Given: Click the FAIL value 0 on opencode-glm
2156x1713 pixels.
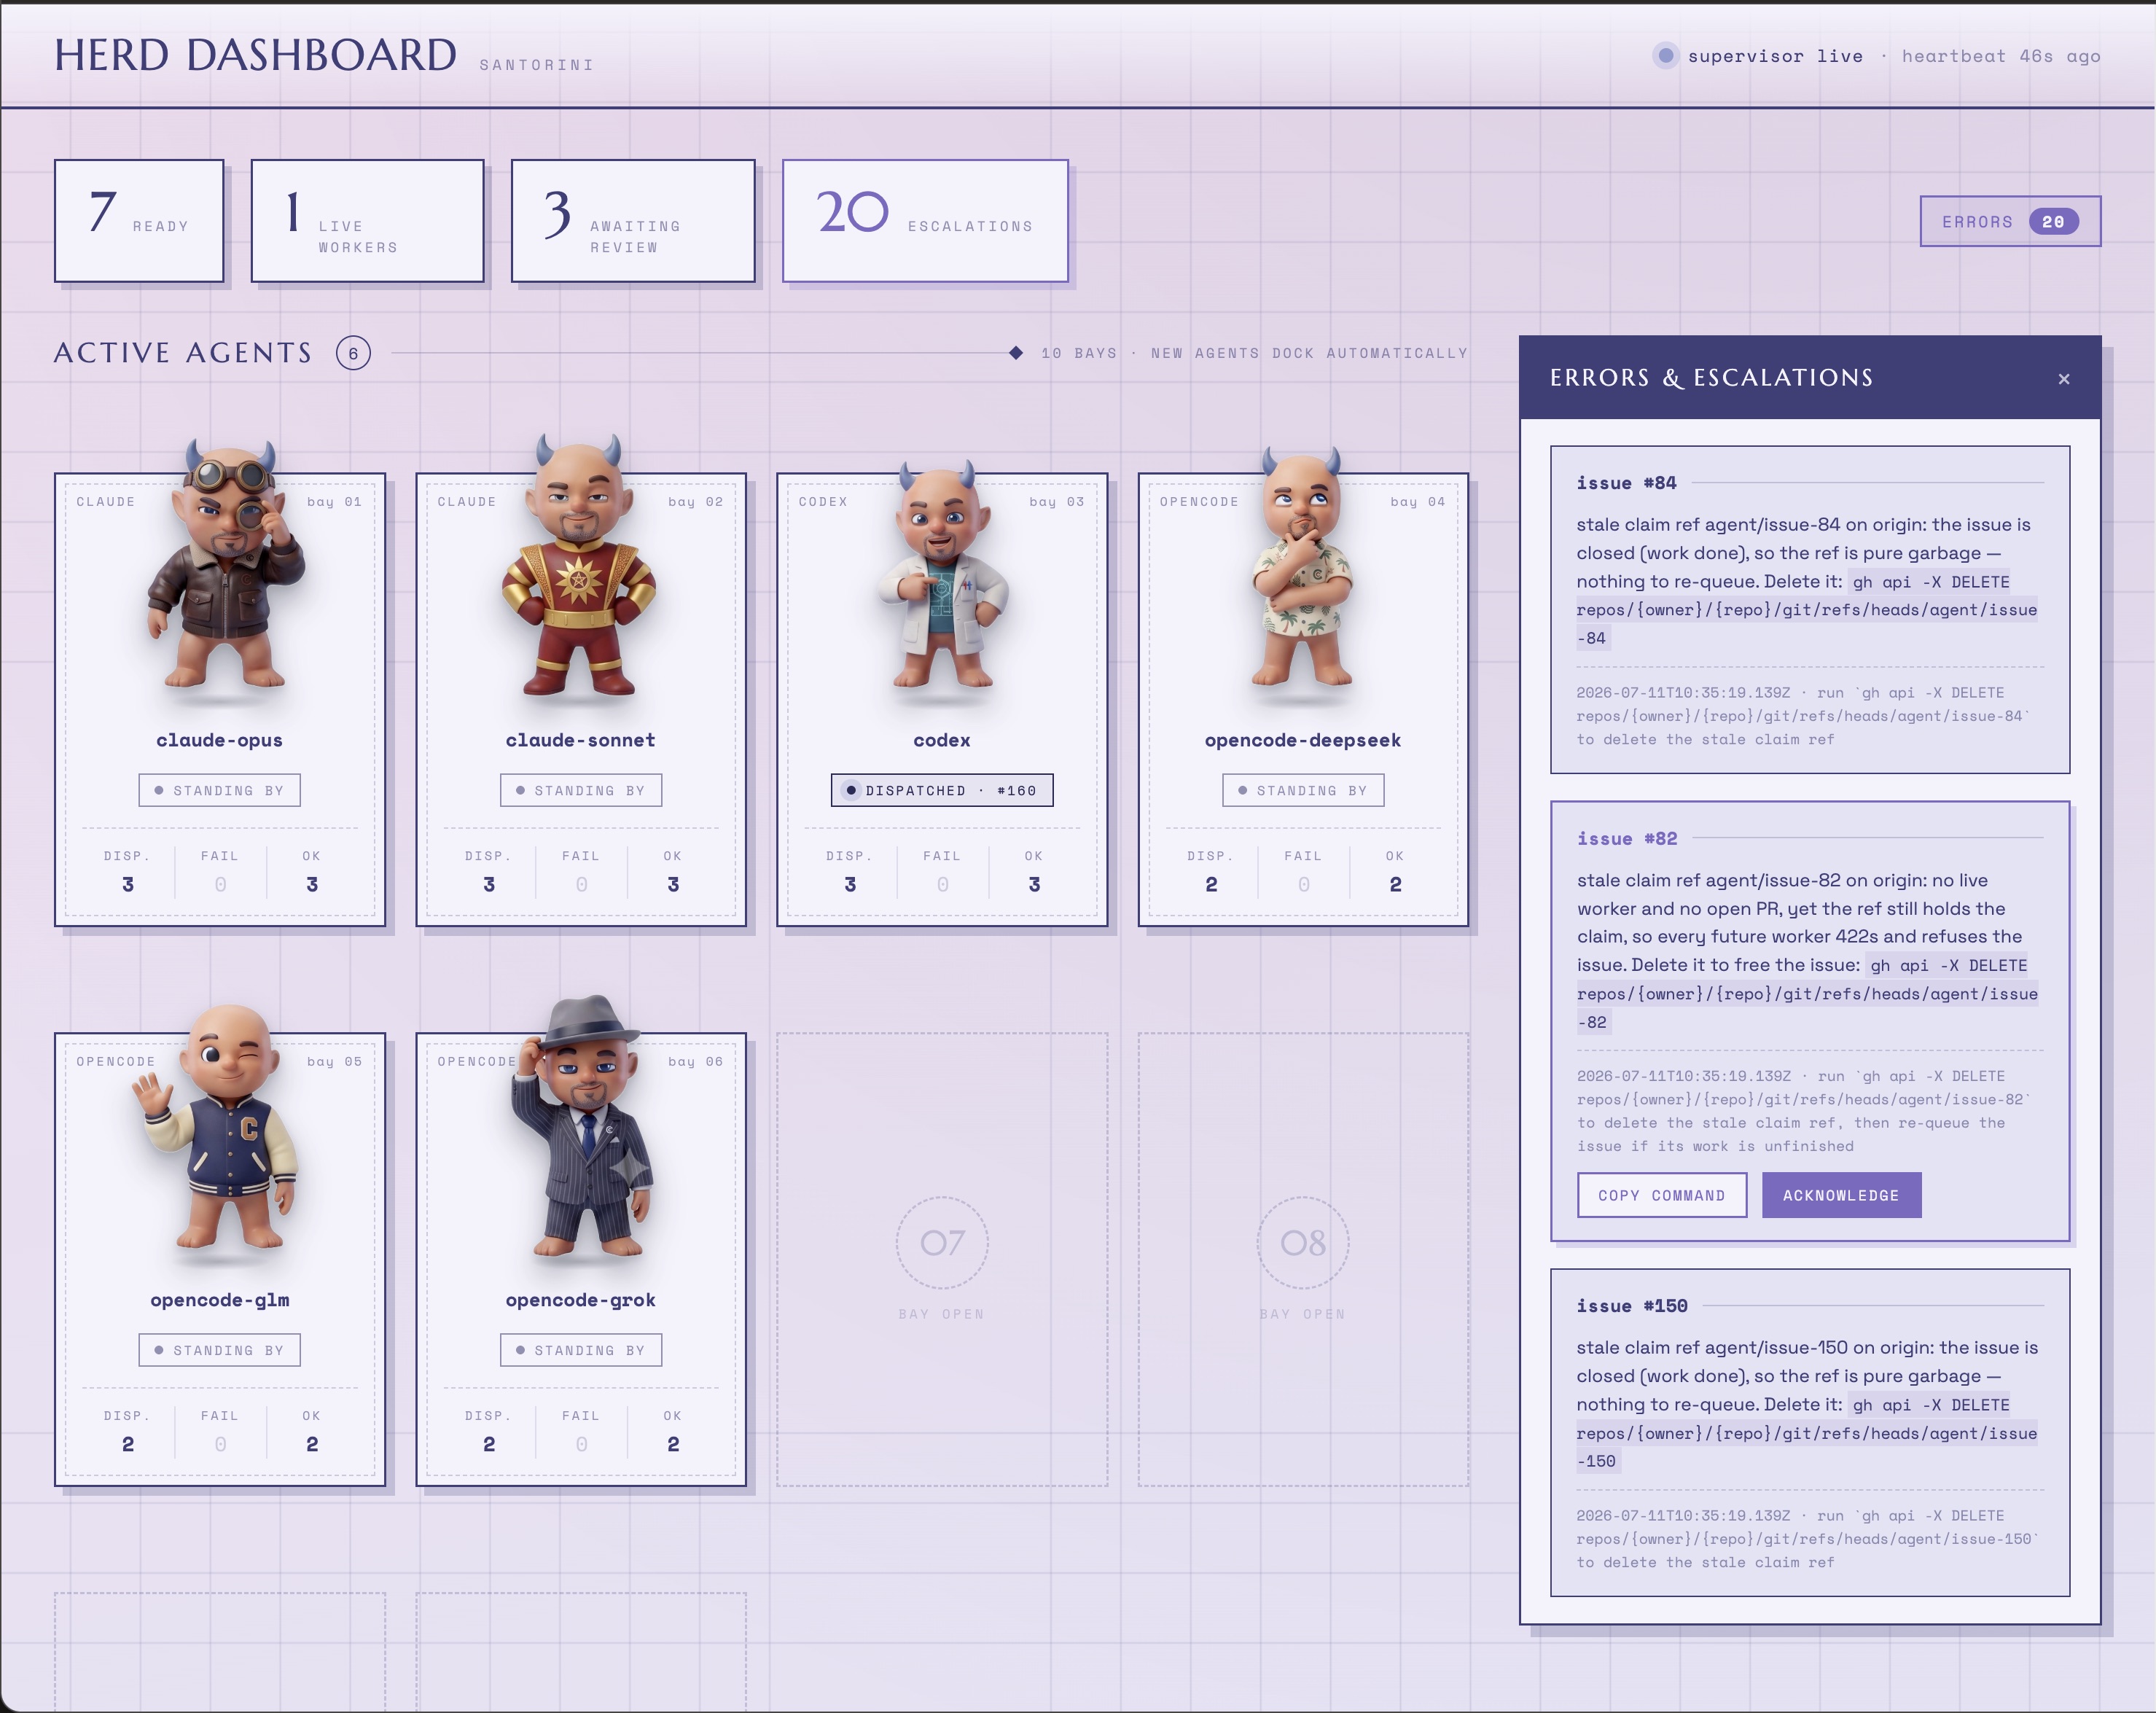Looking at the screenshot, I should click(x=220, y=1444).
